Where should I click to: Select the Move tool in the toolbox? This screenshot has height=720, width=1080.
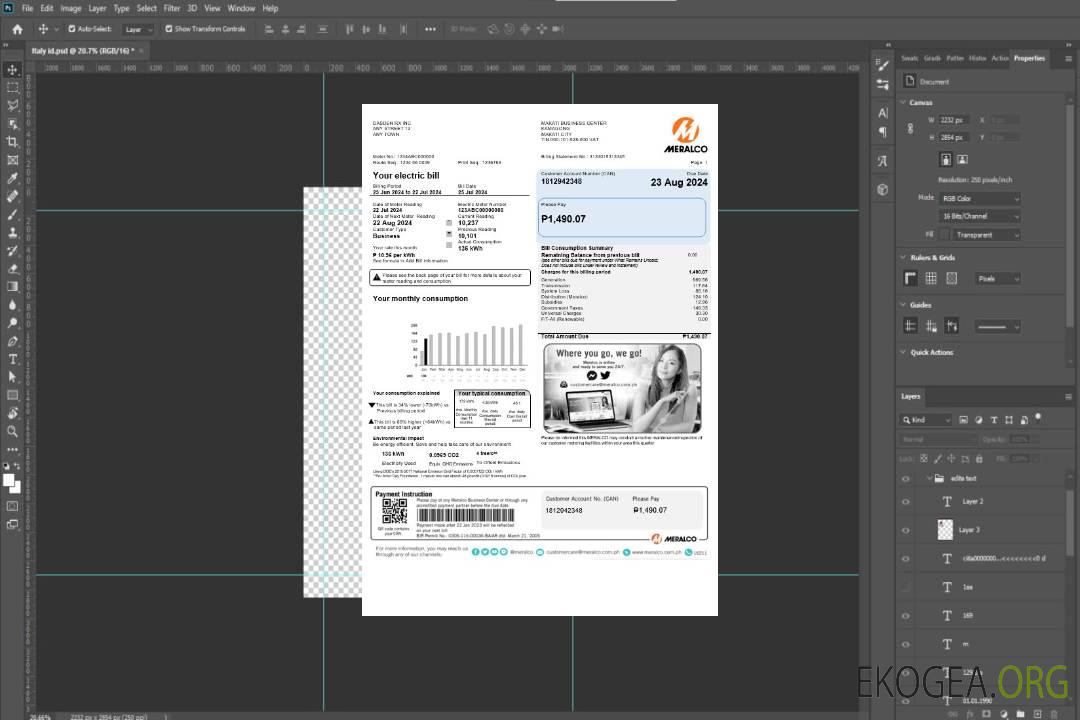[x=12, y=70]
